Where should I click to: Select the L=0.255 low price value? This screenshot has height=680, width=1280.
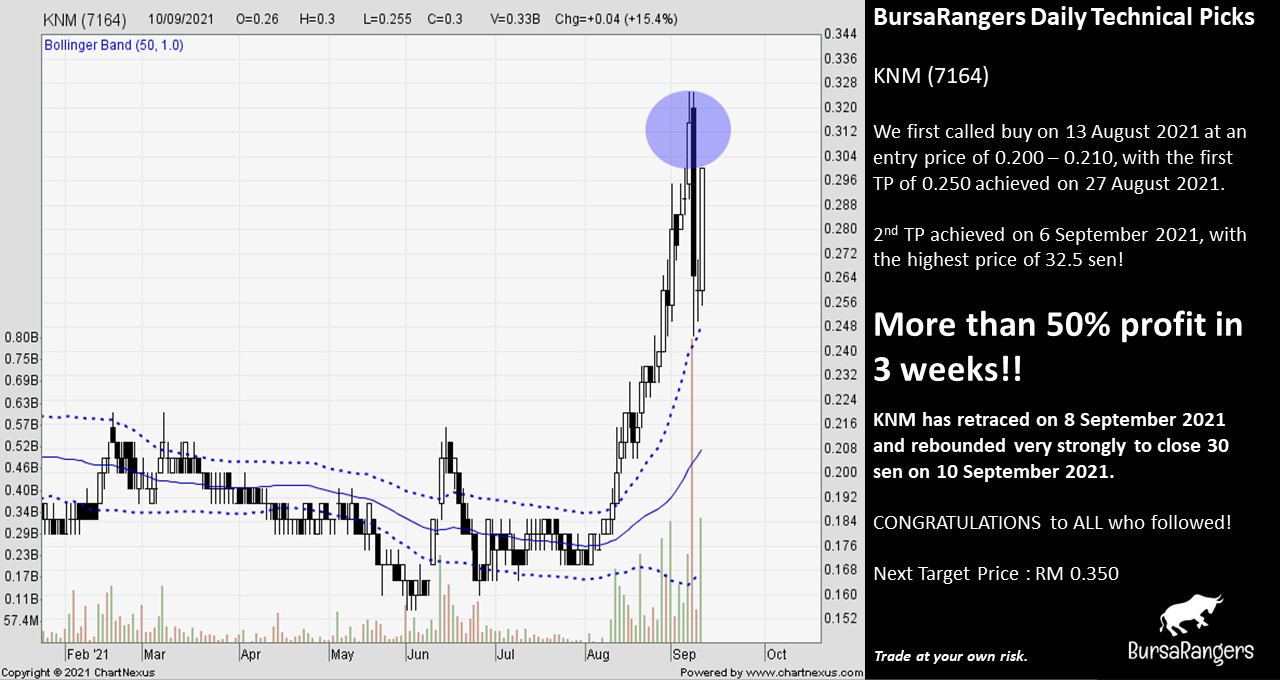(x=389, y=19)
